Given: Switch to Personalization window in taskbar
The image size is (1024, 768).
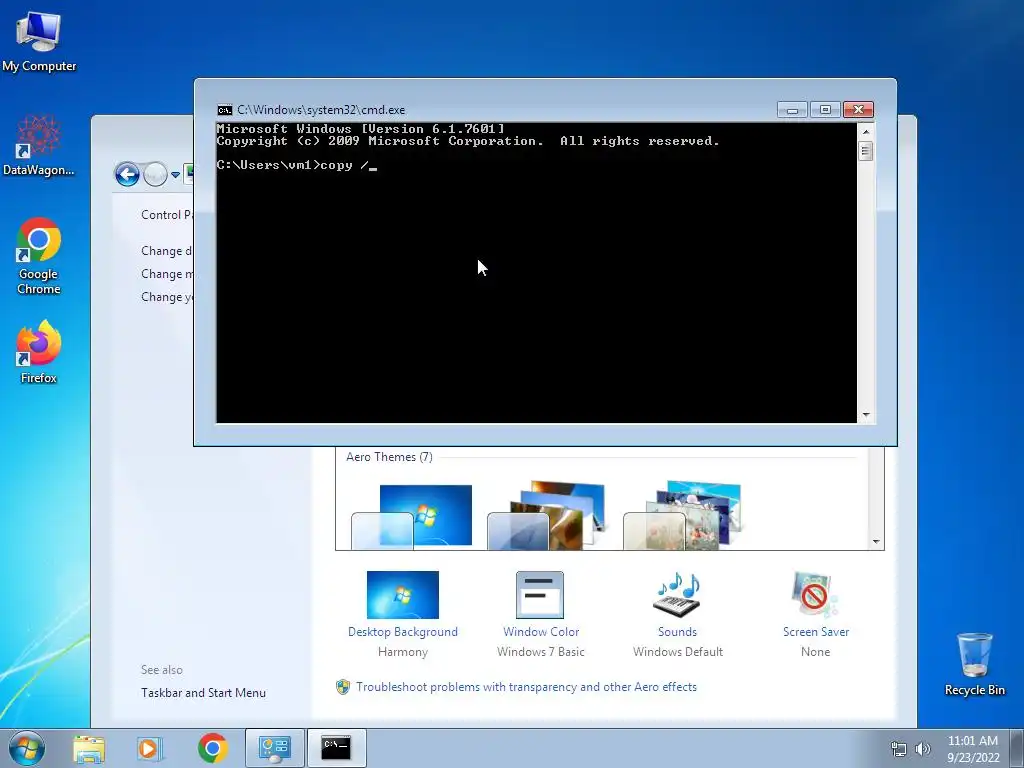Looking at the screenshot, I should [274, 748].
